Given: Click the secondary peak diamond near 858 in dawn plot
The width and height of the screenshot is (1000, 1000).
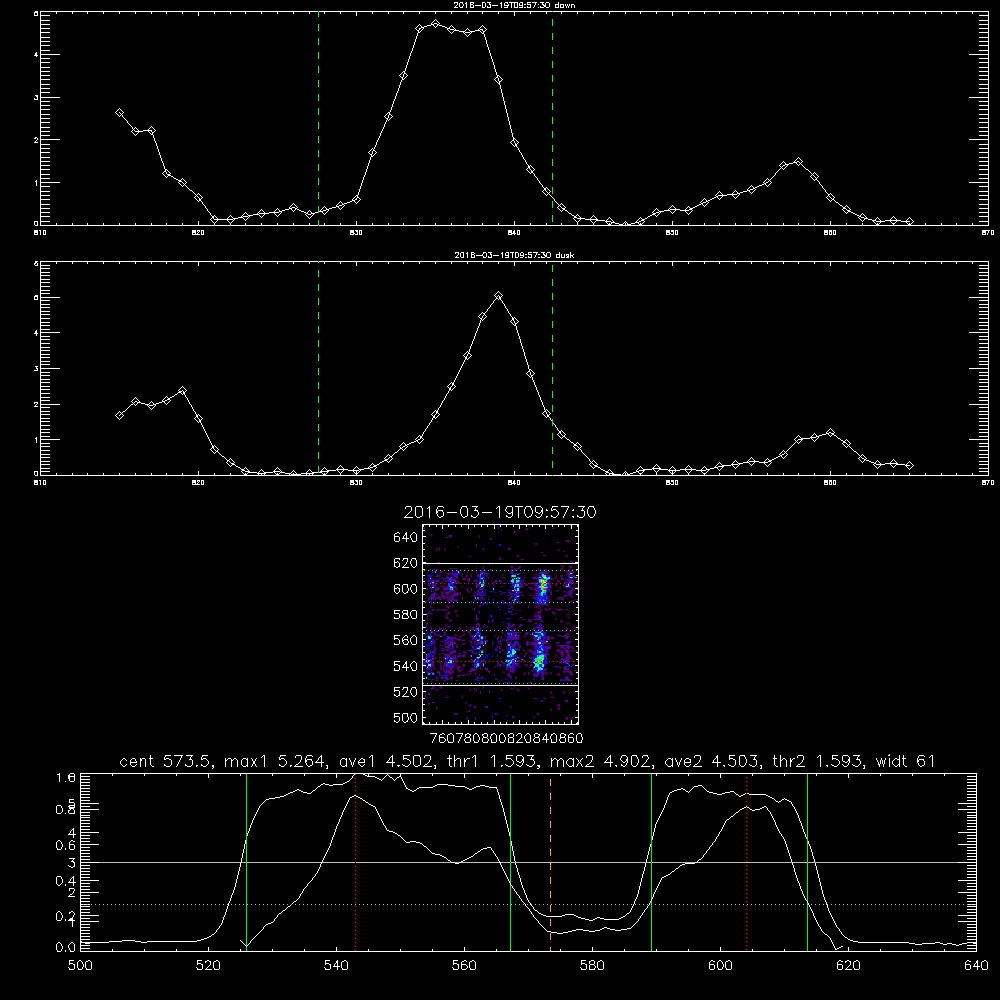Looking at the screenshot, I should (798, 162).
